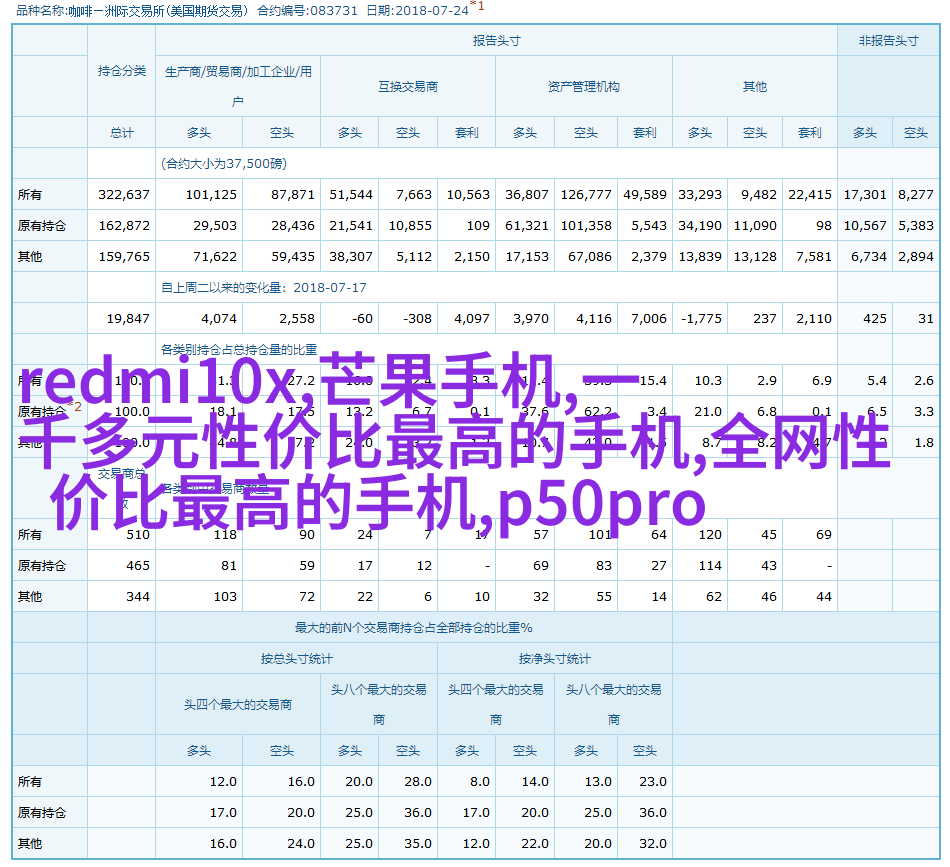
Task: Select the negative change value -1,775
Action: (701, 318)
